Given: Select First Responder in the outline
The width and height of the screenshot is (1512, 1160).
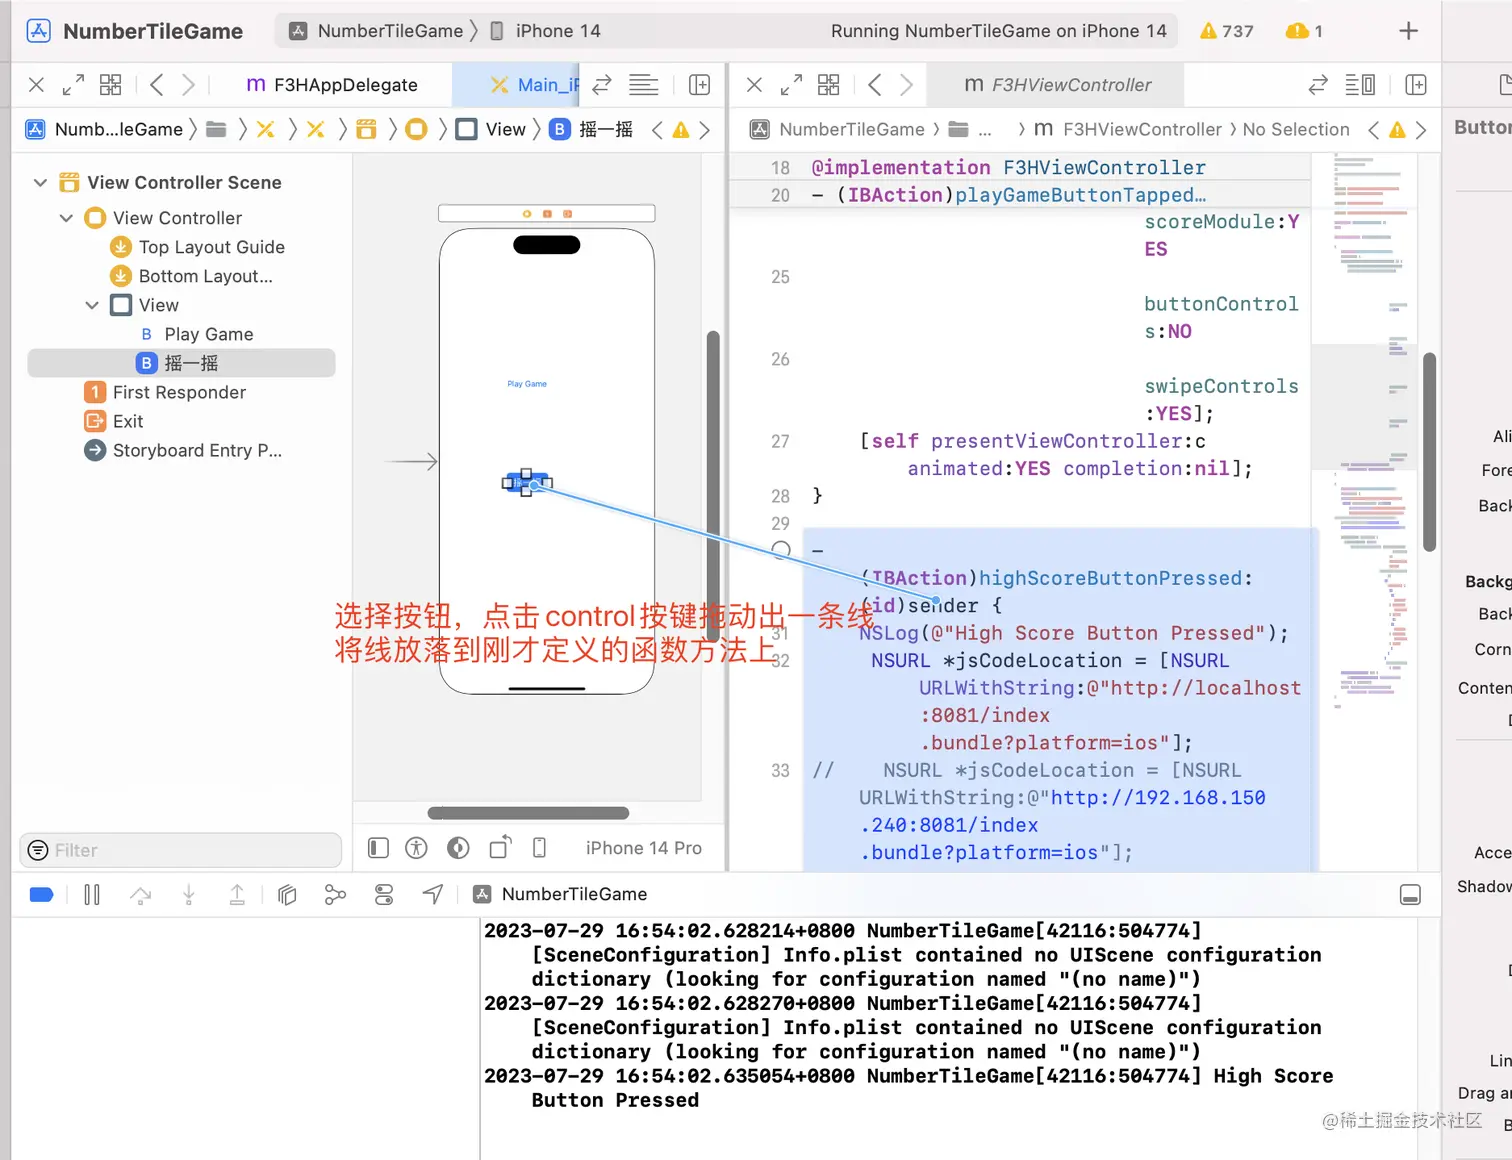Looking at the screenshot, I should click(165, 392).
